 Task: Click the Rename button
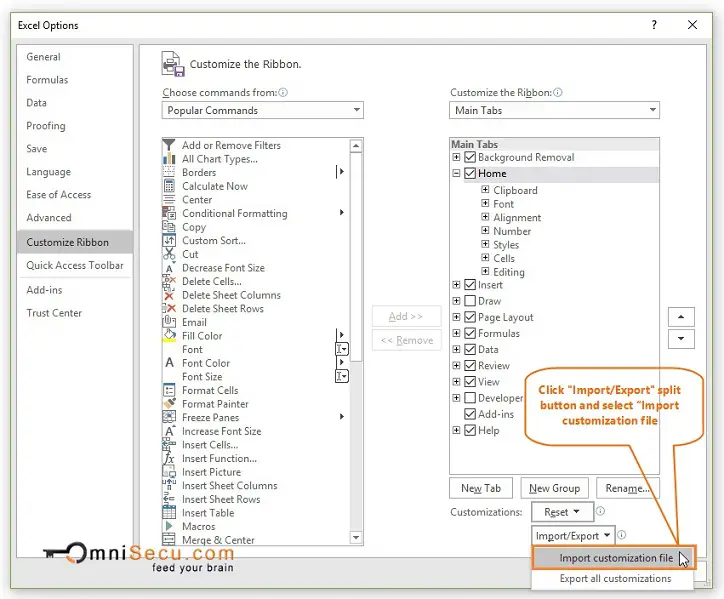click(x=627, y=488)
